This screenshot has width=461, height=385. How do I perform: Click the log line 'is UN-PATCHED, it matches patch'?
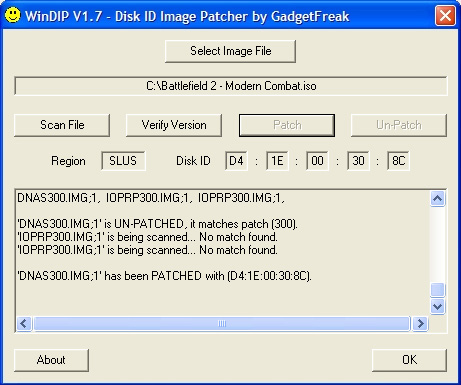(157, 224)
